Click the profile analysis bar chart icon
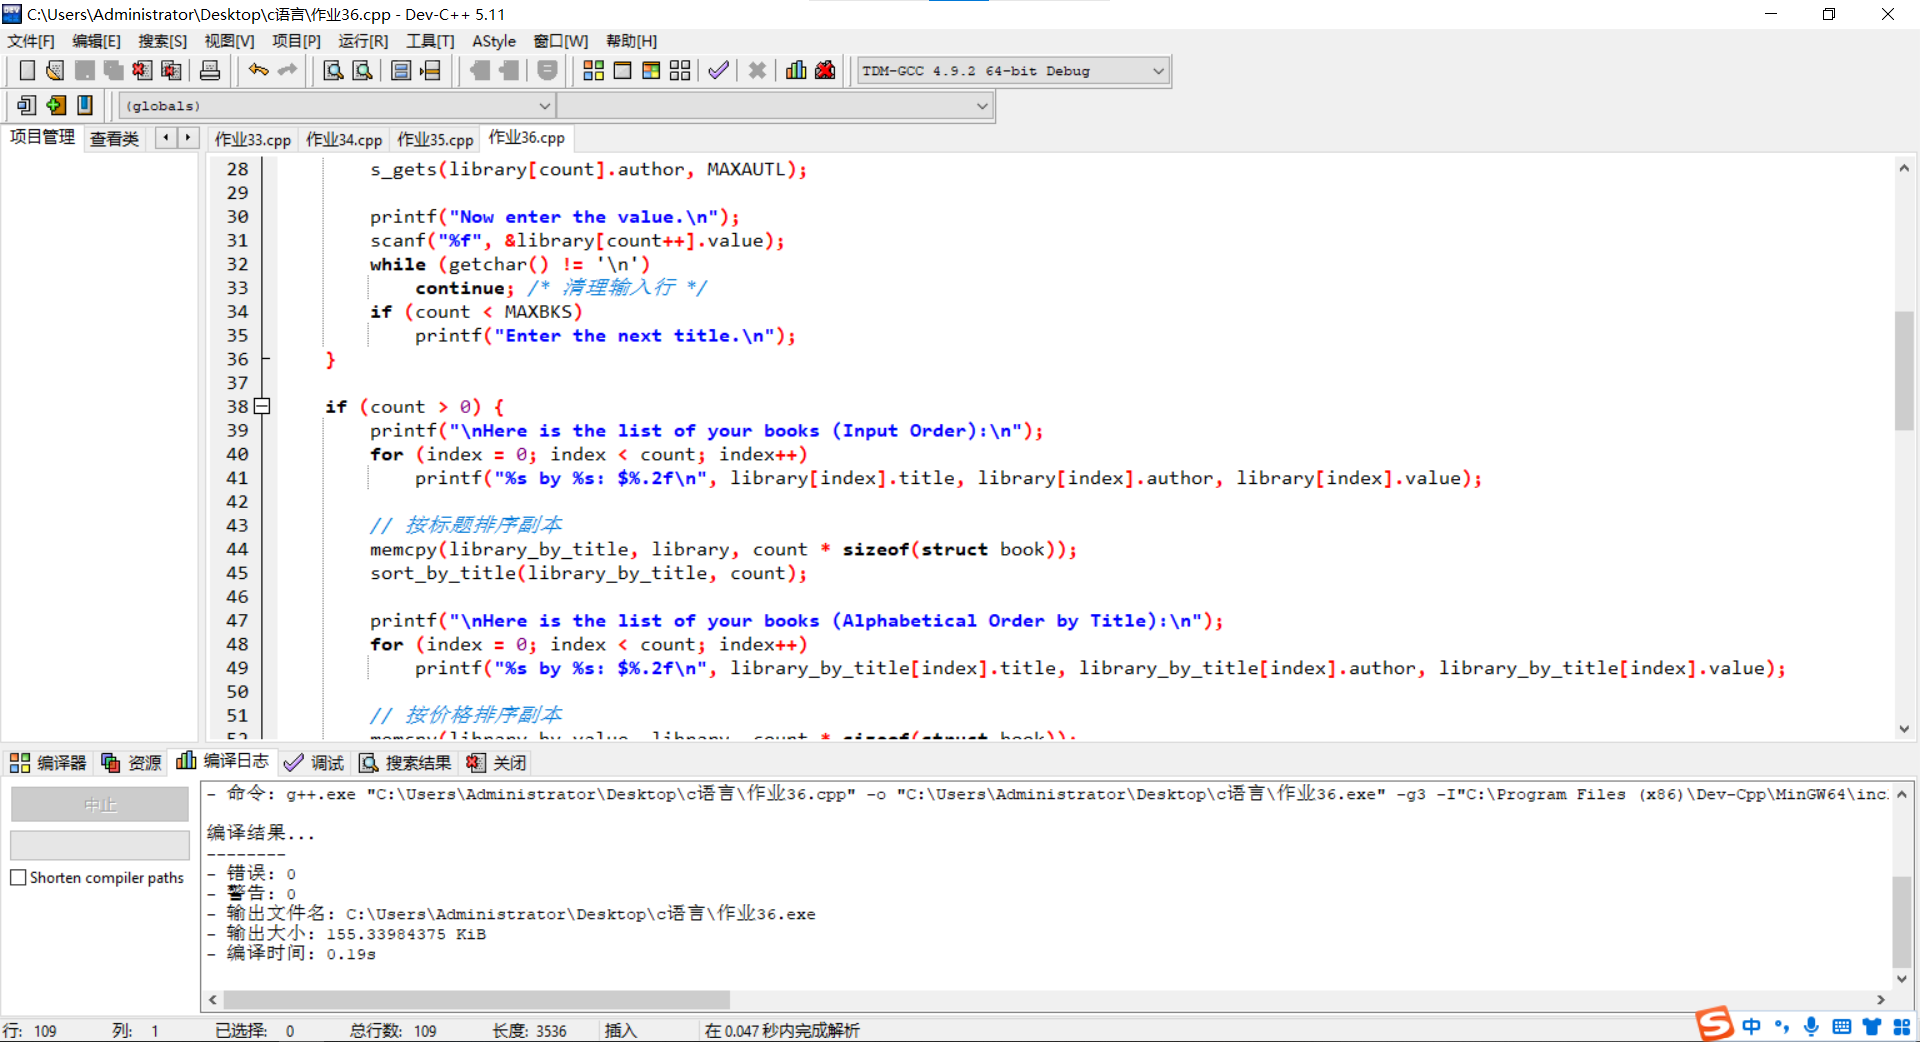Image resolution: width=1920 pixels, height=1042 pixels. tap(796, 70)
